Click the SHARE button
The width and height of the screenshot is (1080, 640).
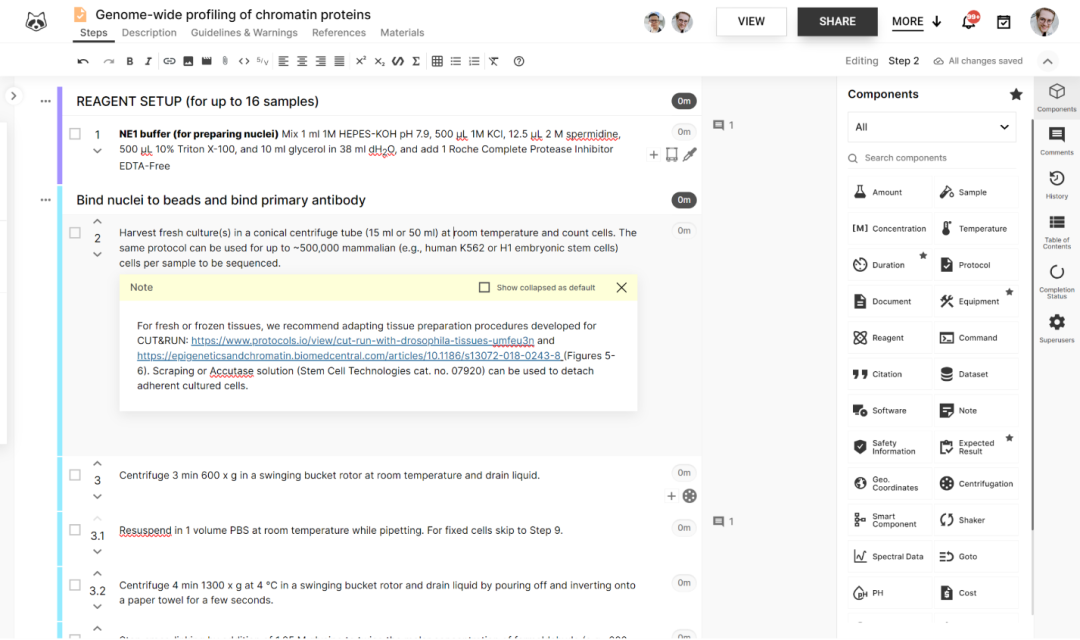coord(838,21)
